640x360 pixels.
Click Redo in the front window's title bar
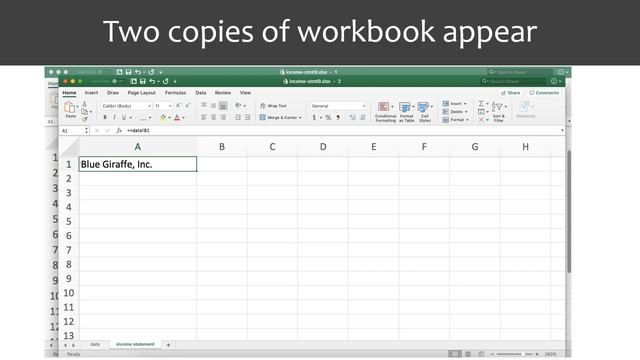(x=165, y=81)
